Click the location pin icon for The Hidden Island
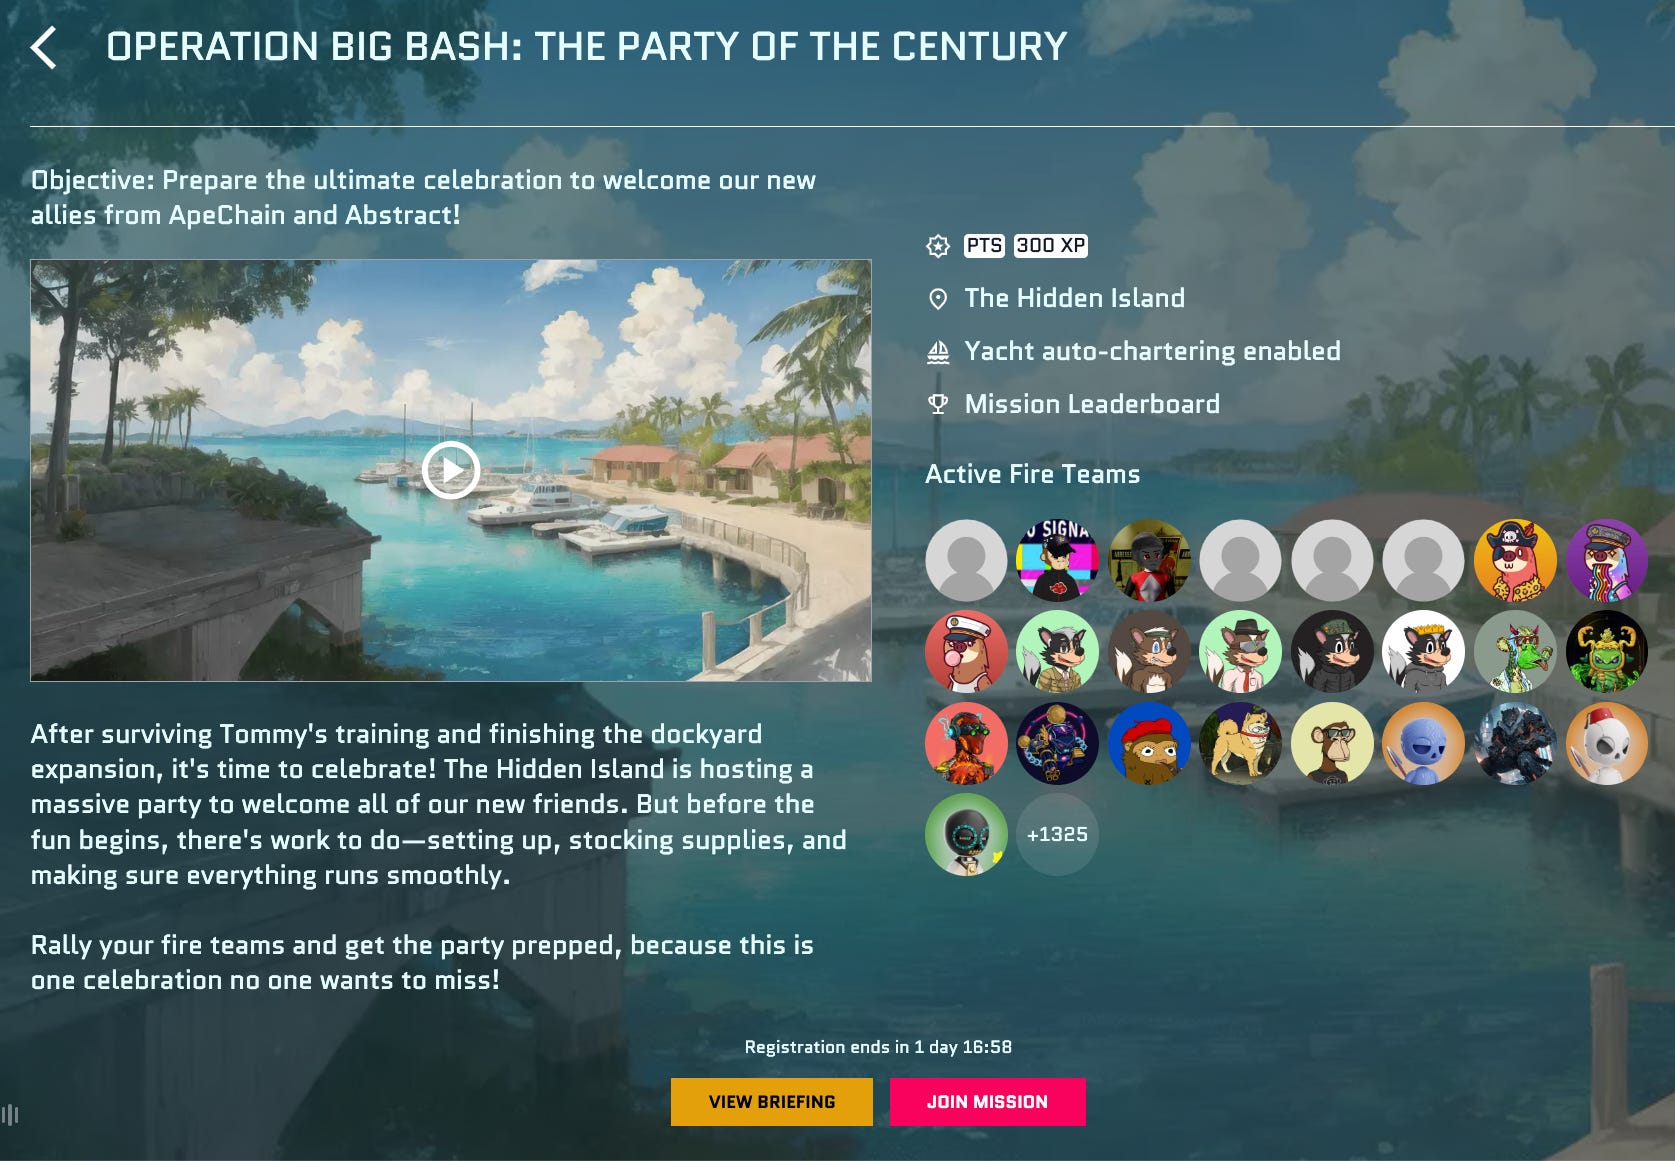Viewport: 1675px width, 1161px height. pyautogui.click(x=938, y=298)
